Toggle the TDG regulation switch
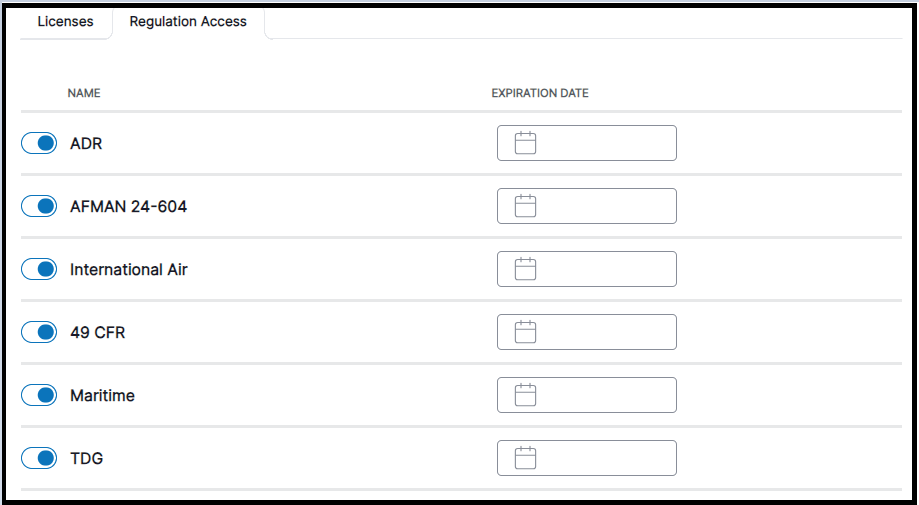The image size is (919, 505). (x=39, y=459)
